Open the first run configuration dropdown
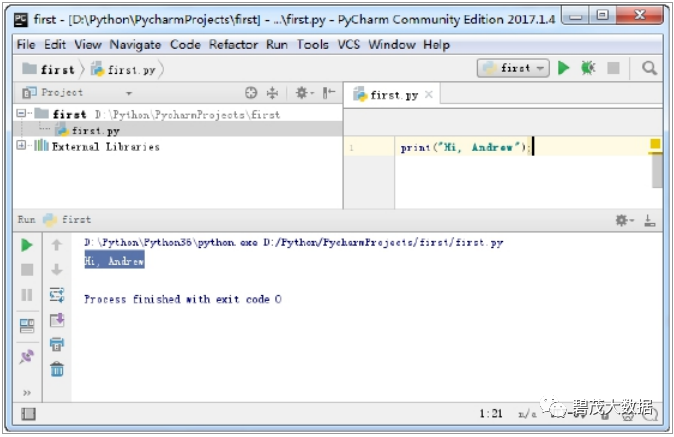Screen dimensions: 674x437 click(513, 68)
